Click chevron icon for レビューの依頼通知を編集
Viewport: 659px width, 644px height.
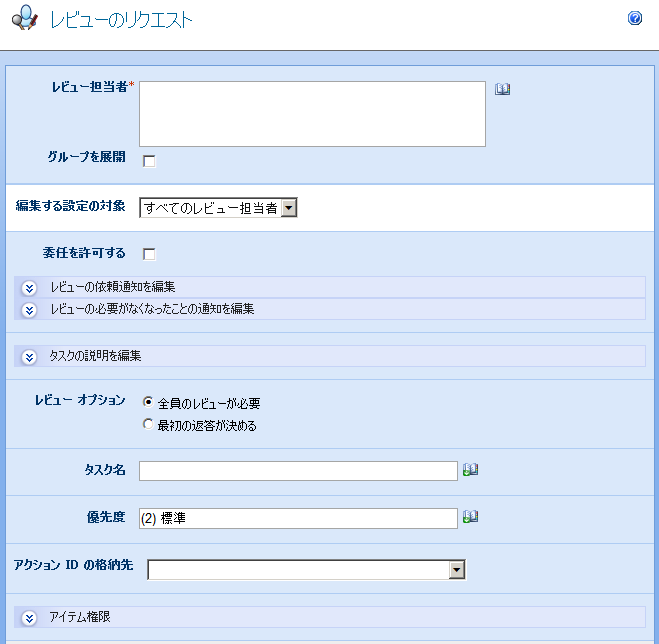click(x=29, y=288)
